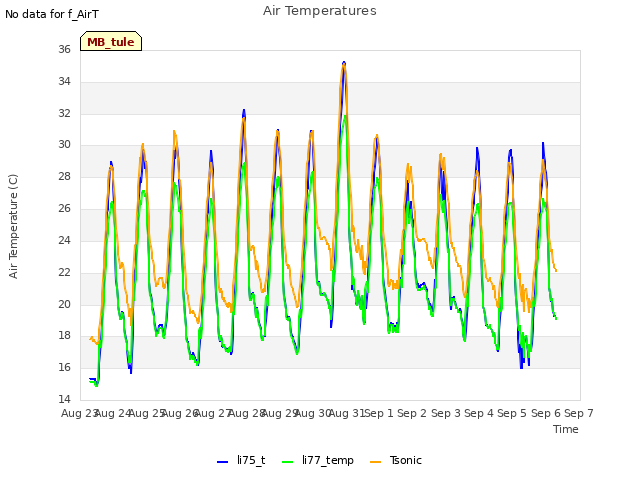Viewport: 640px width, 480px height.
Task: Click the li75_t legend entry
Action: pos(241,460)
